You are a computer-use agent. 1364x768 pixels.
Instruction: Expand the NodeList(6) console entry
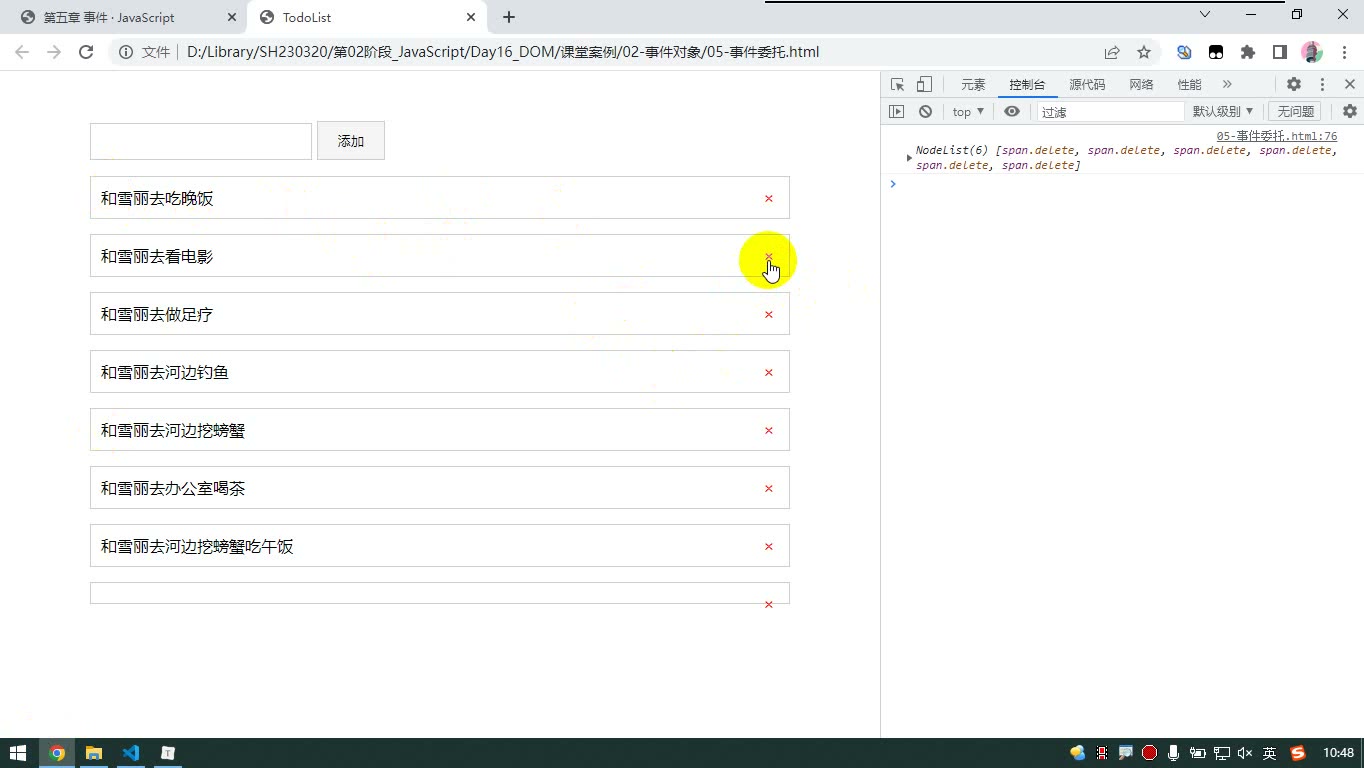coord(909,158)
